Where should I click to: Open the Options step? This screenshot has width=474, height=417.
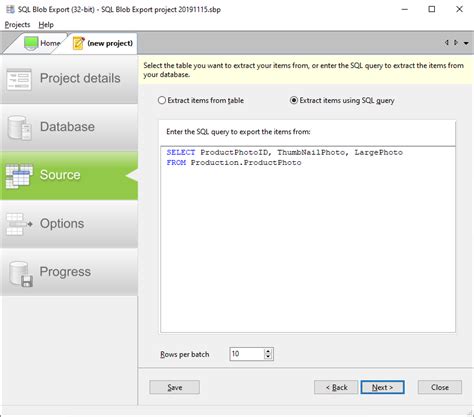[x=69, y=224]
